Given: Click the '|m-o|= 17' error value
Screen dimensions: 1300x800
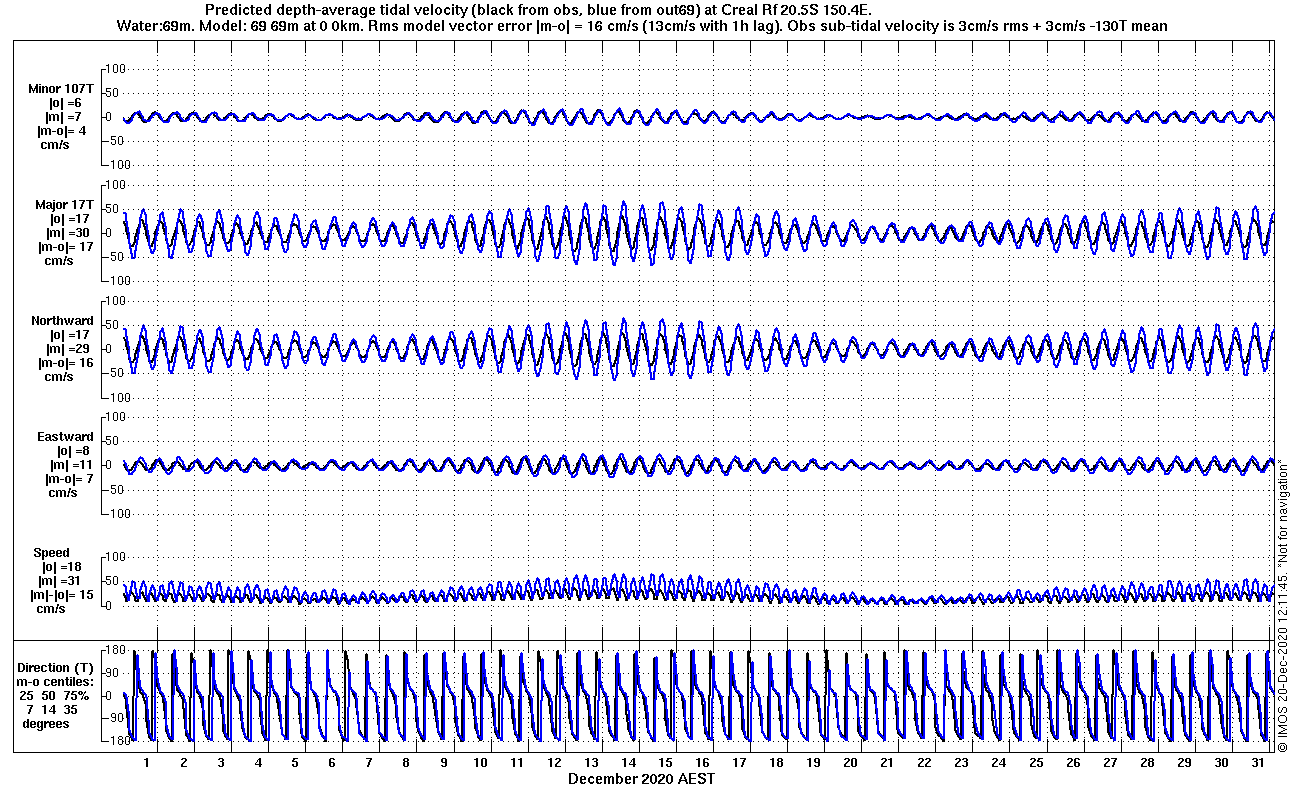Looking at the screenshot, I should [65, 247].
